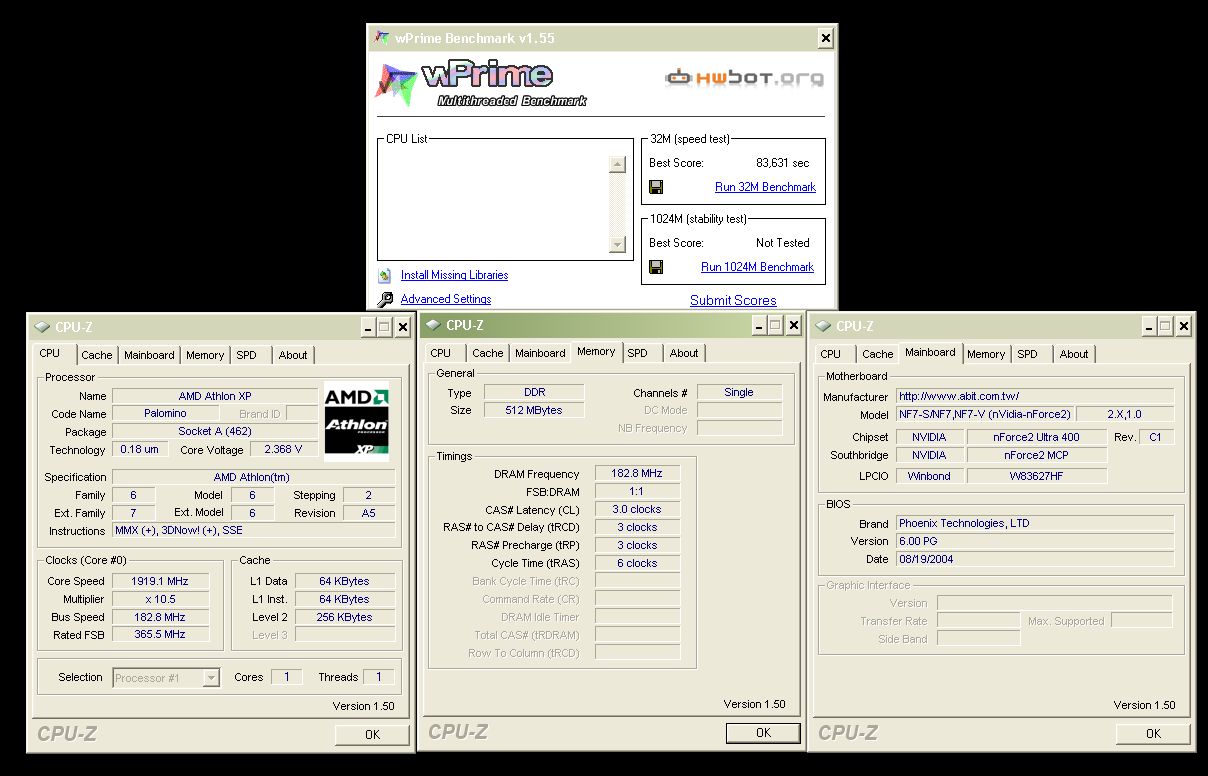
Task: Click the Chipset field nForce2 Ultra 400
Action: [x=1036, y=437]
